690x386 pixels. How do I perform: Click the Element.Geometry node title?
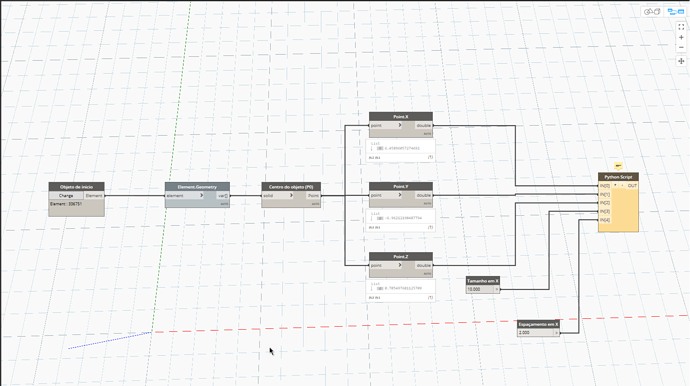click(197, 187)
